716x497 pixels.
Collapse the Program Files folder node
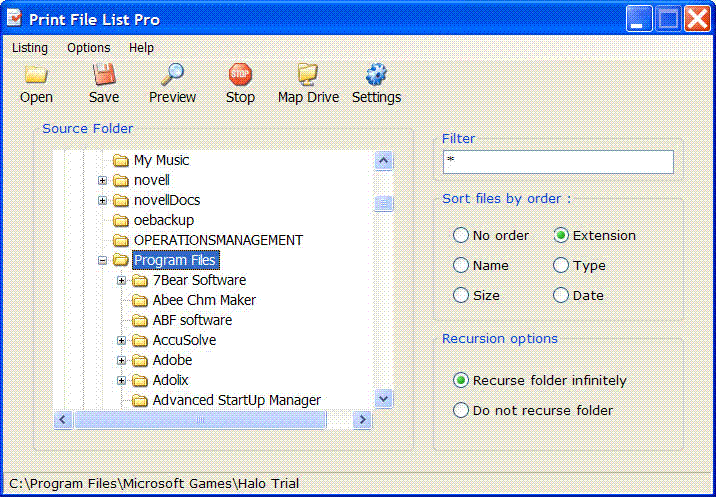102,260
